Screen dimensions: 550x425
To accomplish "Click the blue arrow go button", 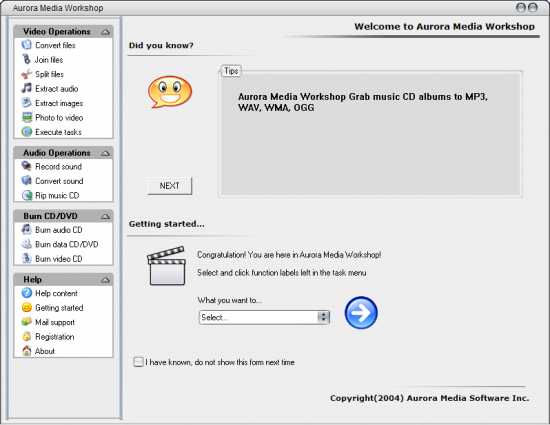I will 361,313.
